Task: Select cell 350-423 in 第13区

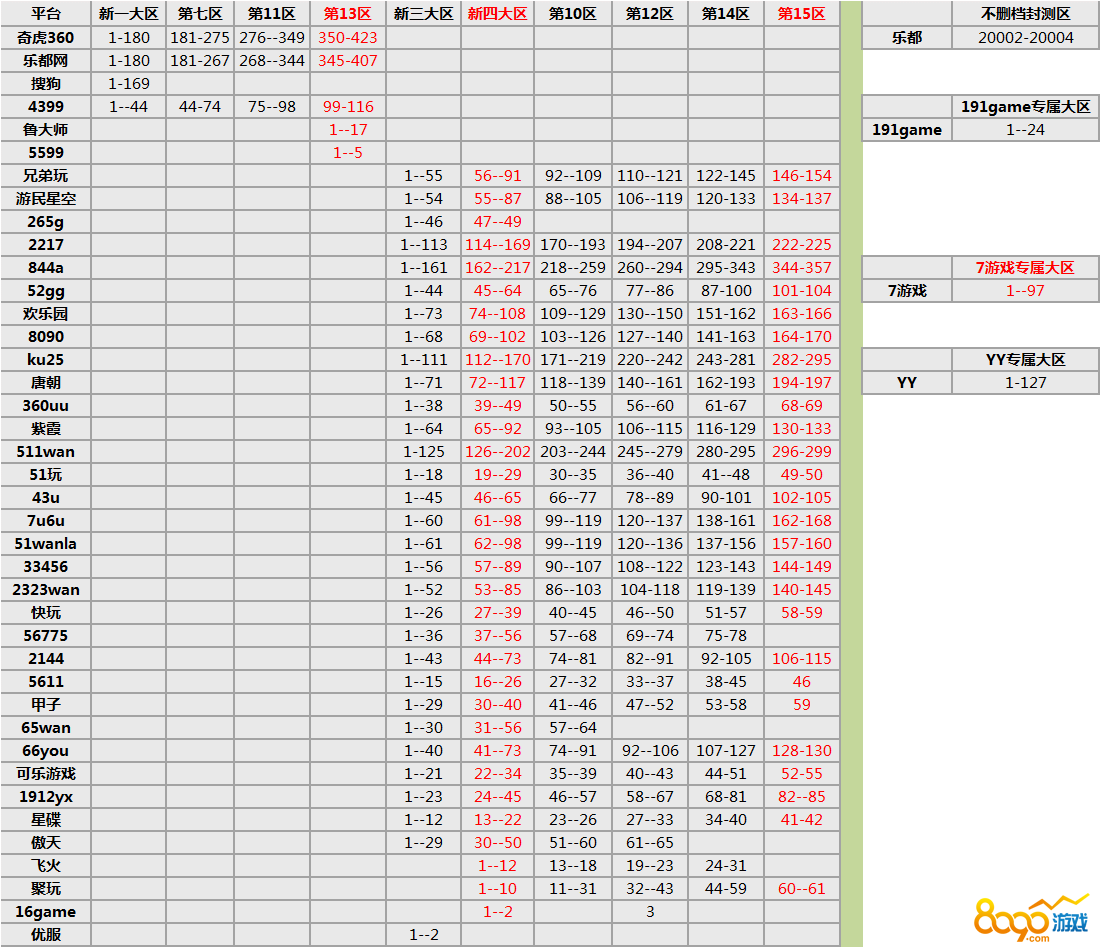Action: (x=347, y=38)
